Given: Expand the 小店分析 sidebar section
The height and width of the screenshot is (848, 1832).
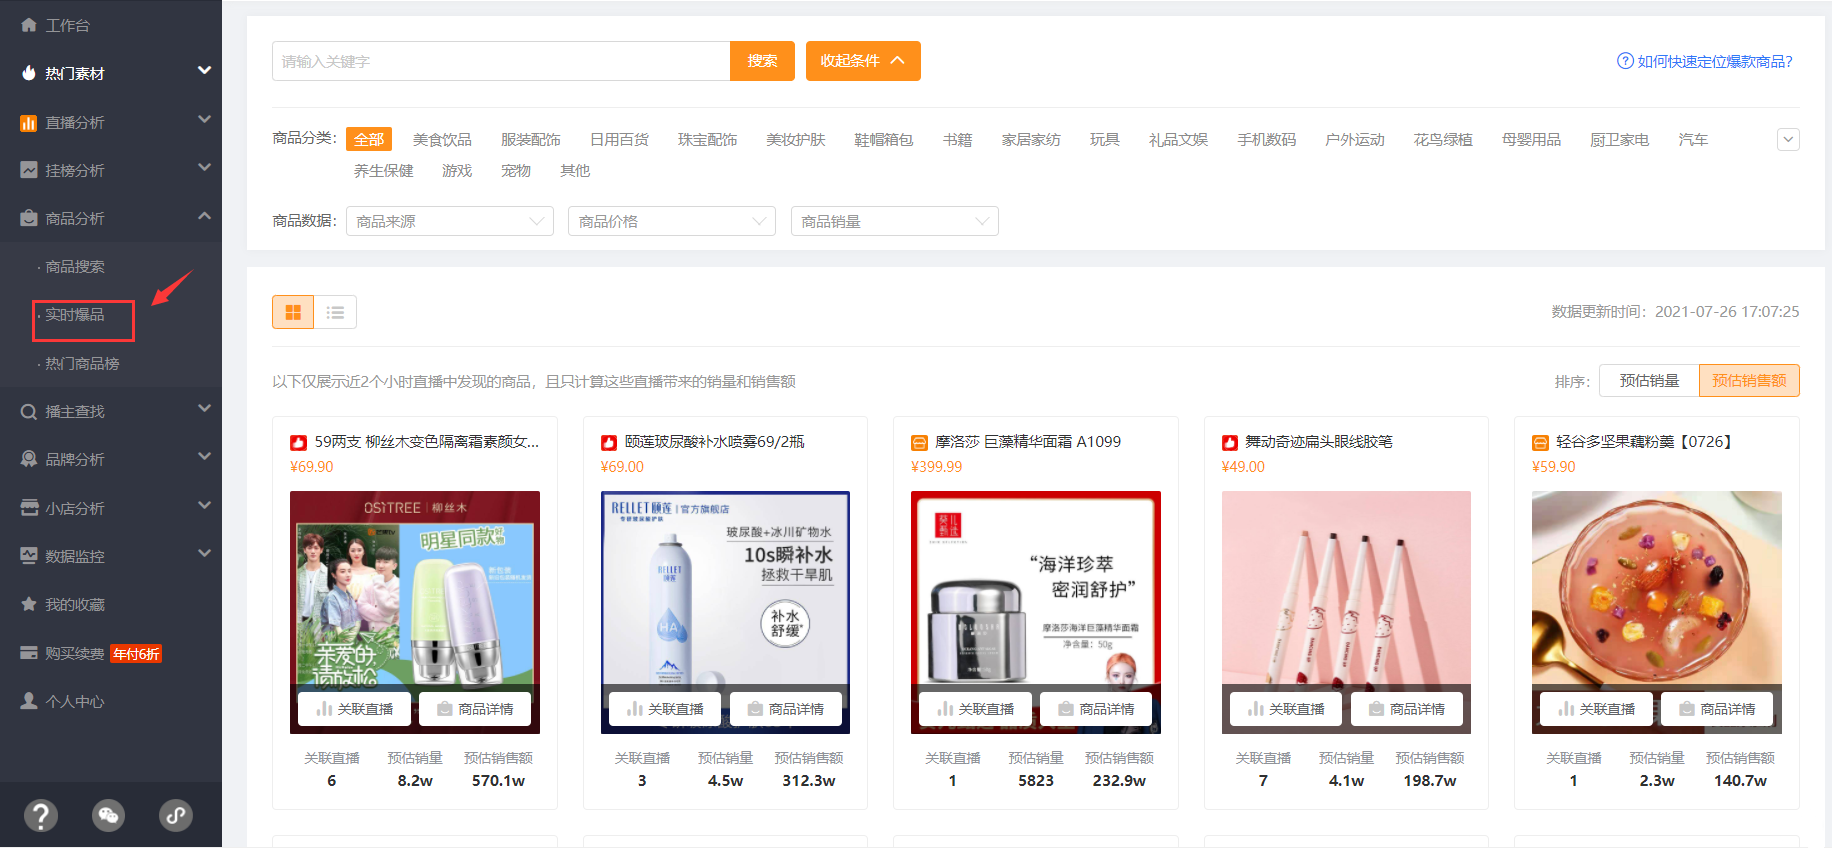Looking at the screenshot, I should [204, 505].
